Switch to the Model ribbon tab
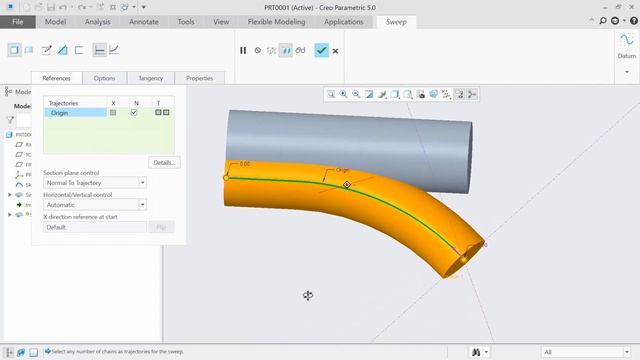Viewport: 640px width, 360px height. point(55,22)
